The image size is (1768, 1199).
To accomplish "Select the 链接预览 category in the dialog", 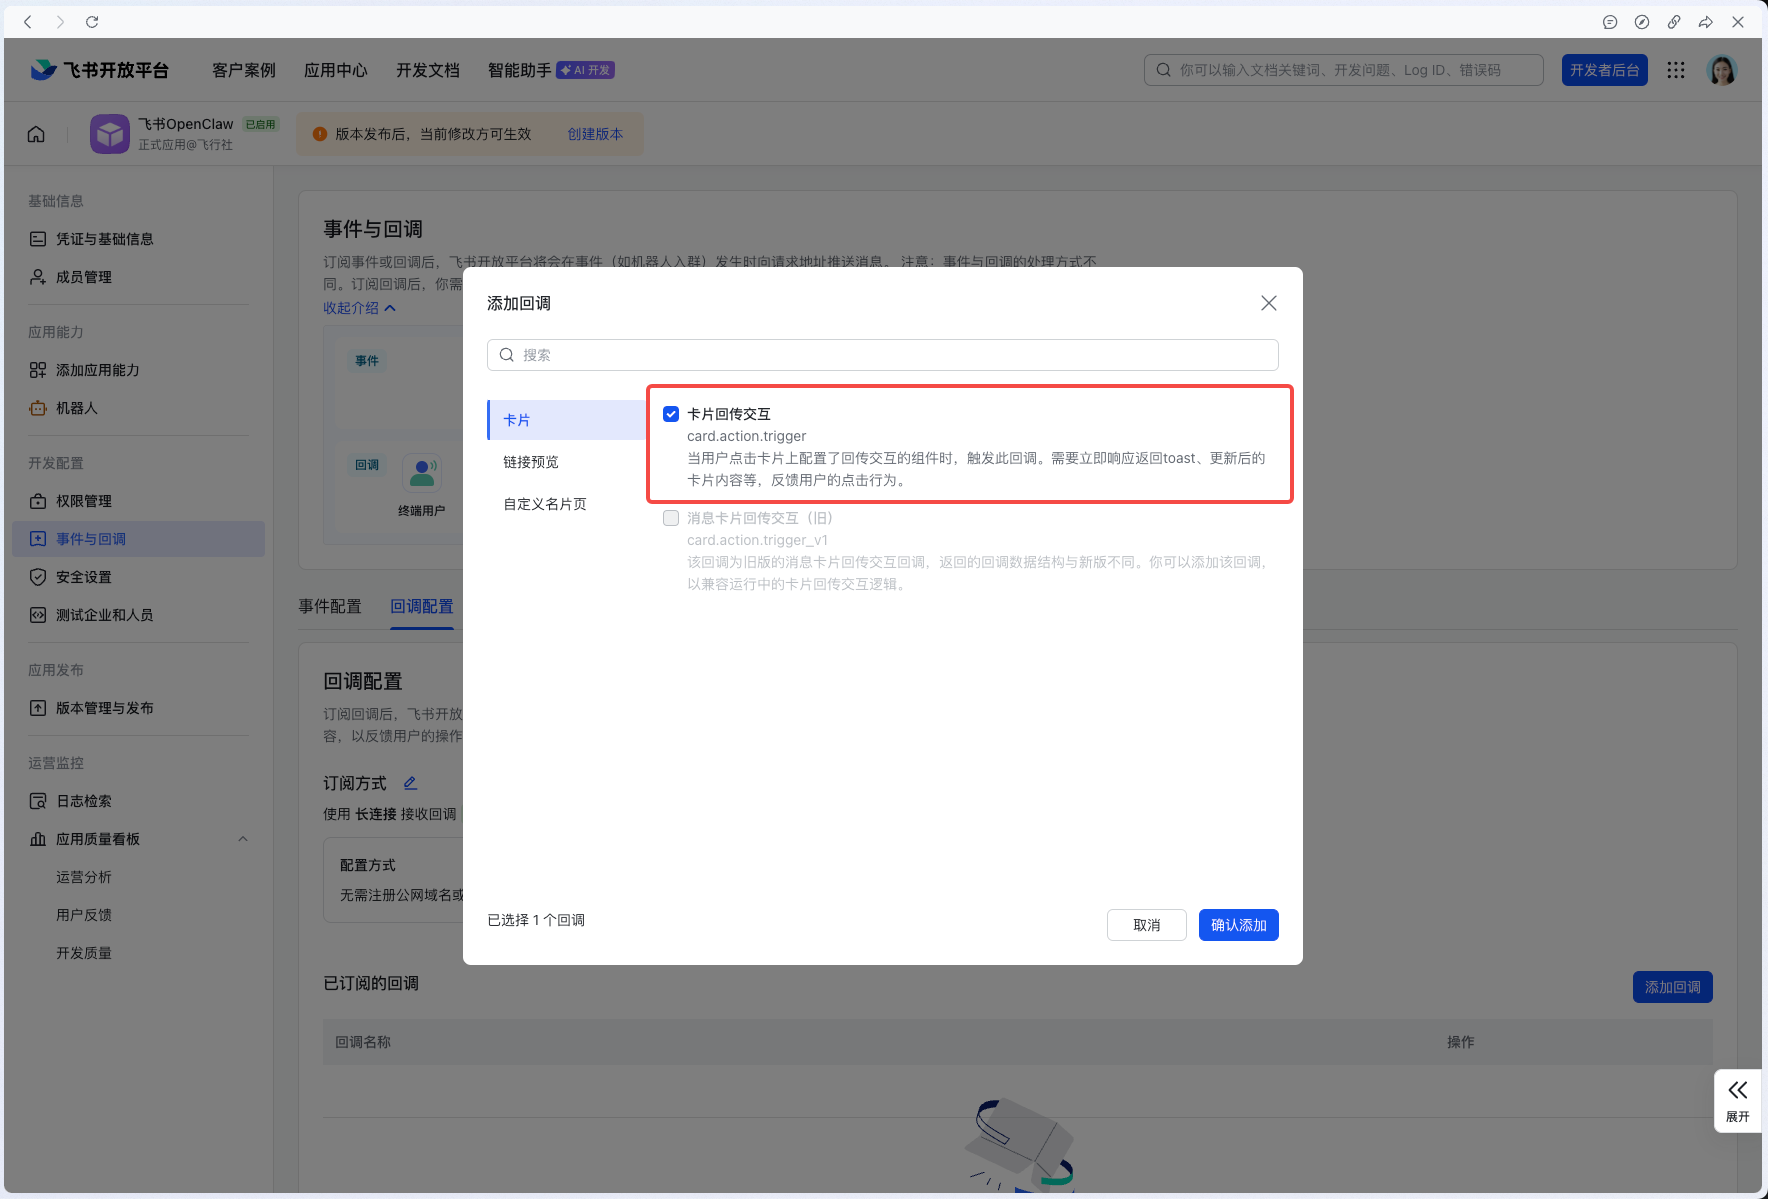I will point(531,461).
